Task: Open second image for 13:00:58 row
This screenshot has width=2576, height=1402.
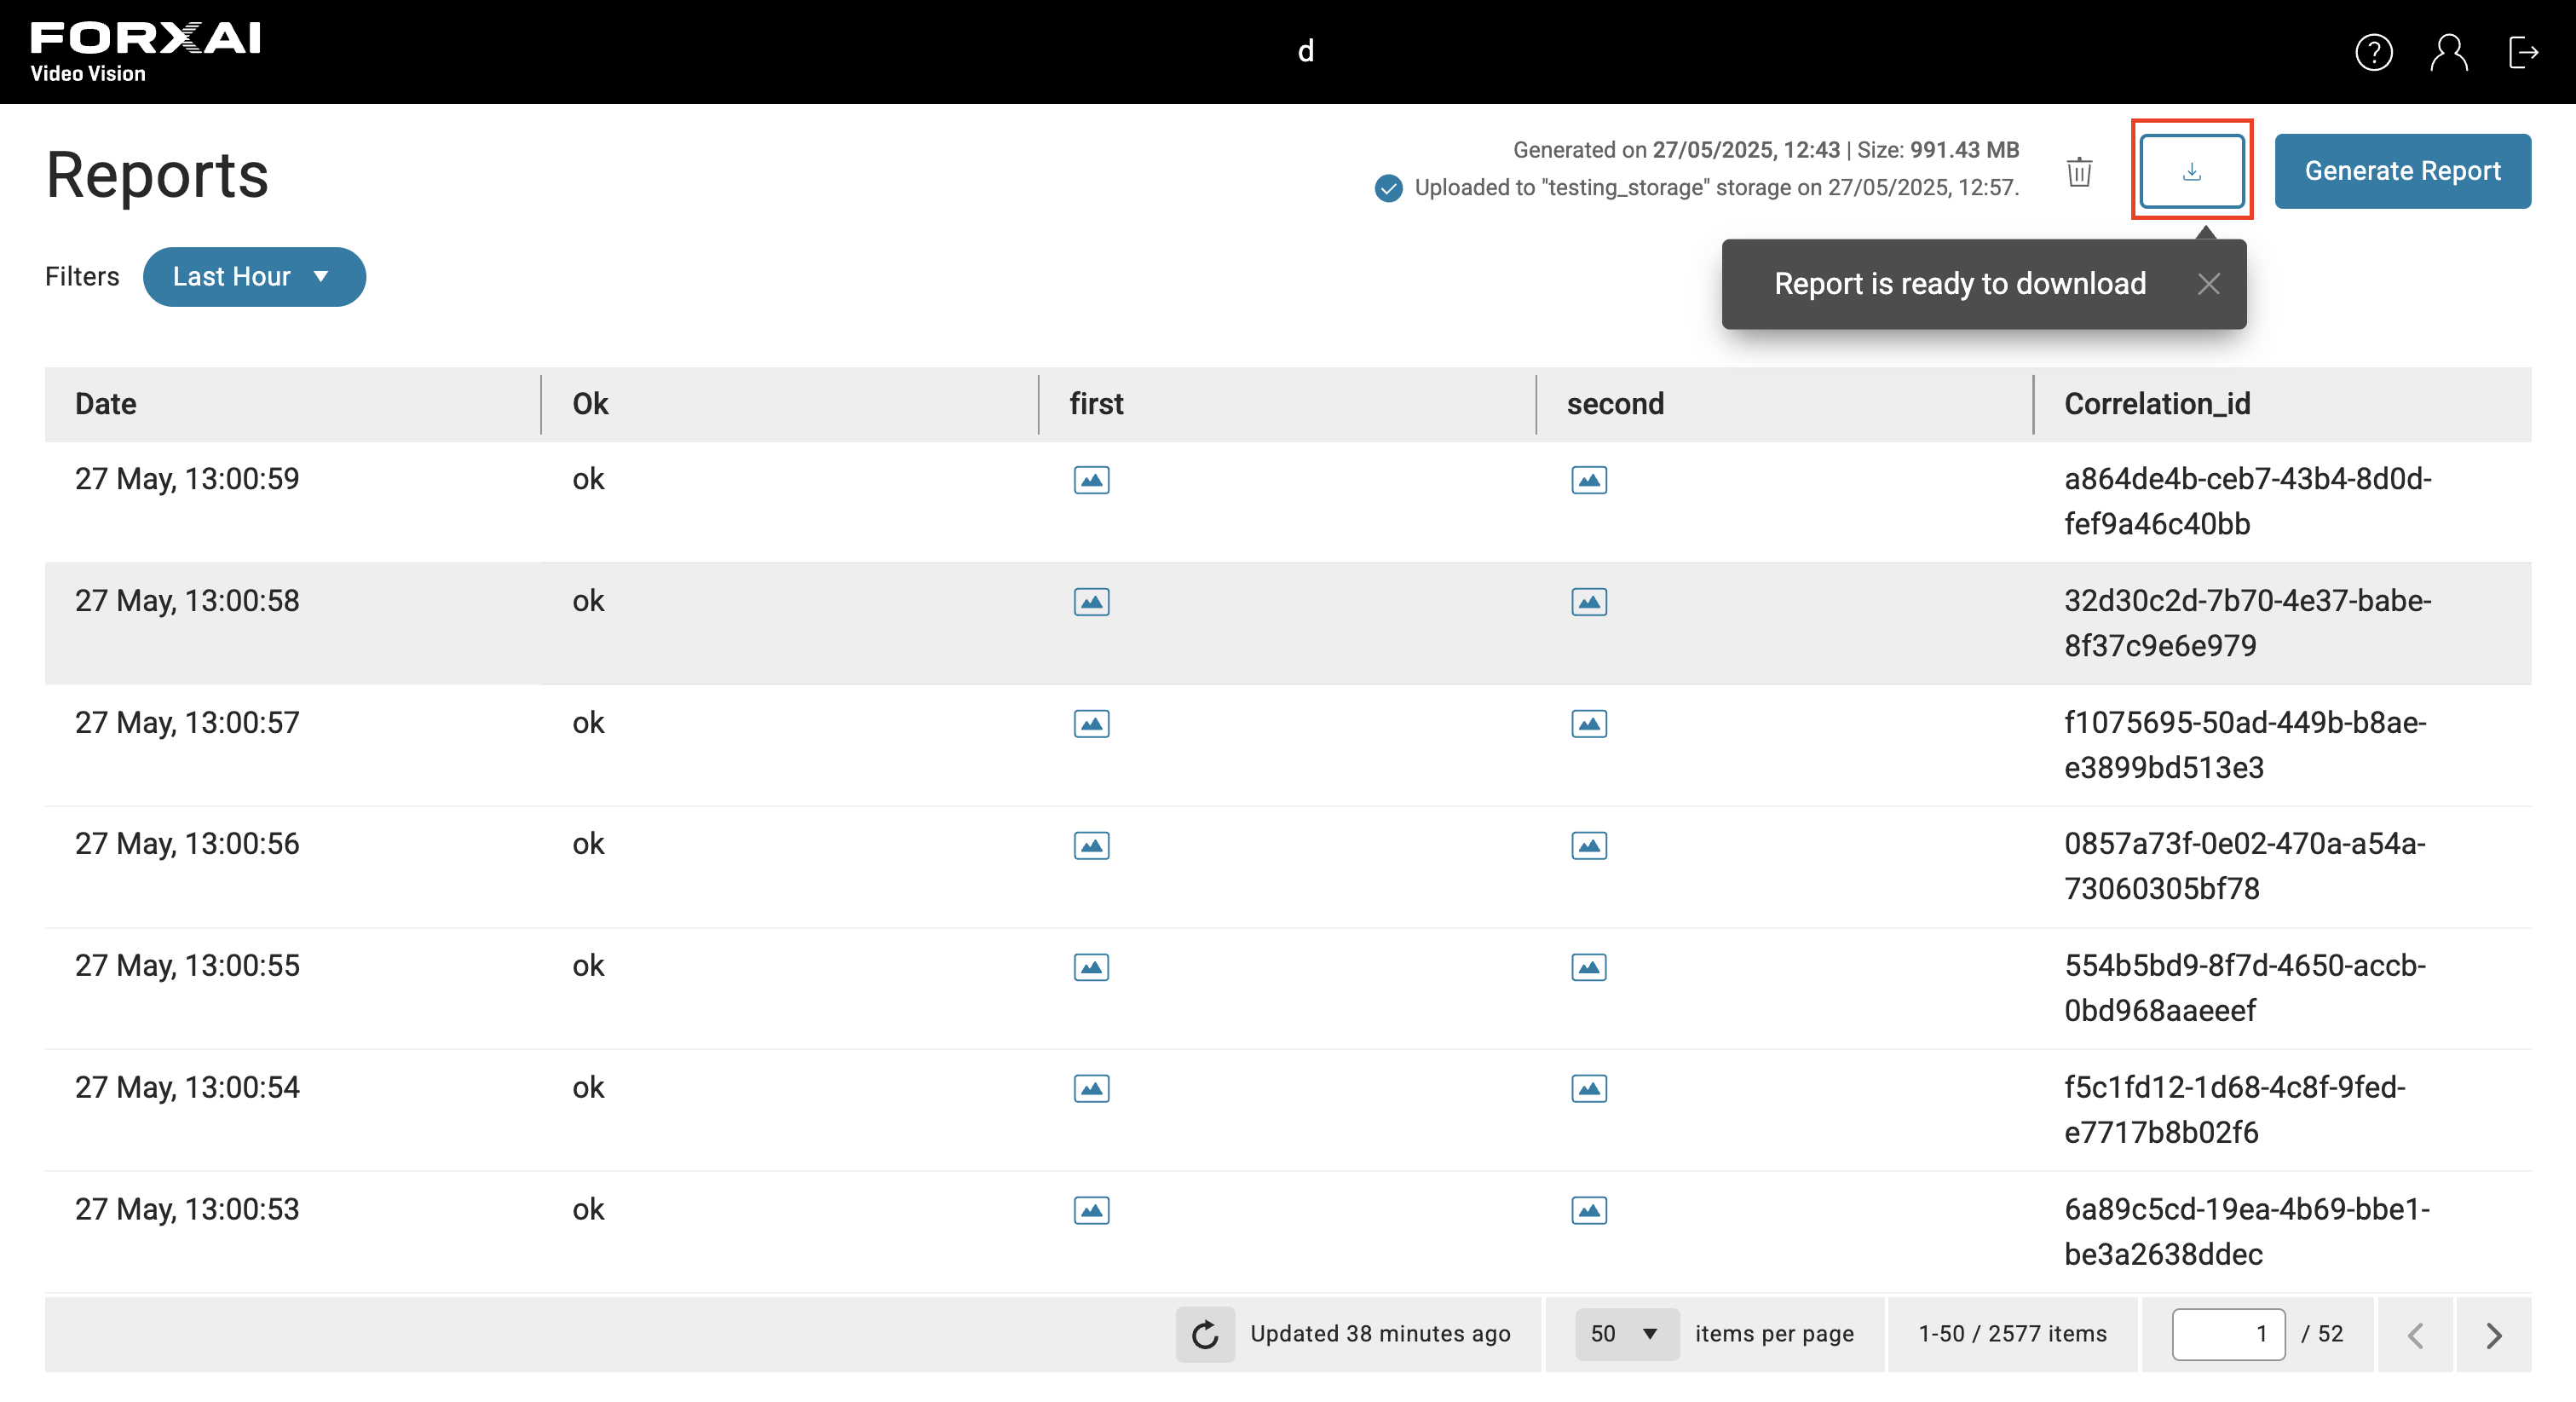Action: point(1589,602)
